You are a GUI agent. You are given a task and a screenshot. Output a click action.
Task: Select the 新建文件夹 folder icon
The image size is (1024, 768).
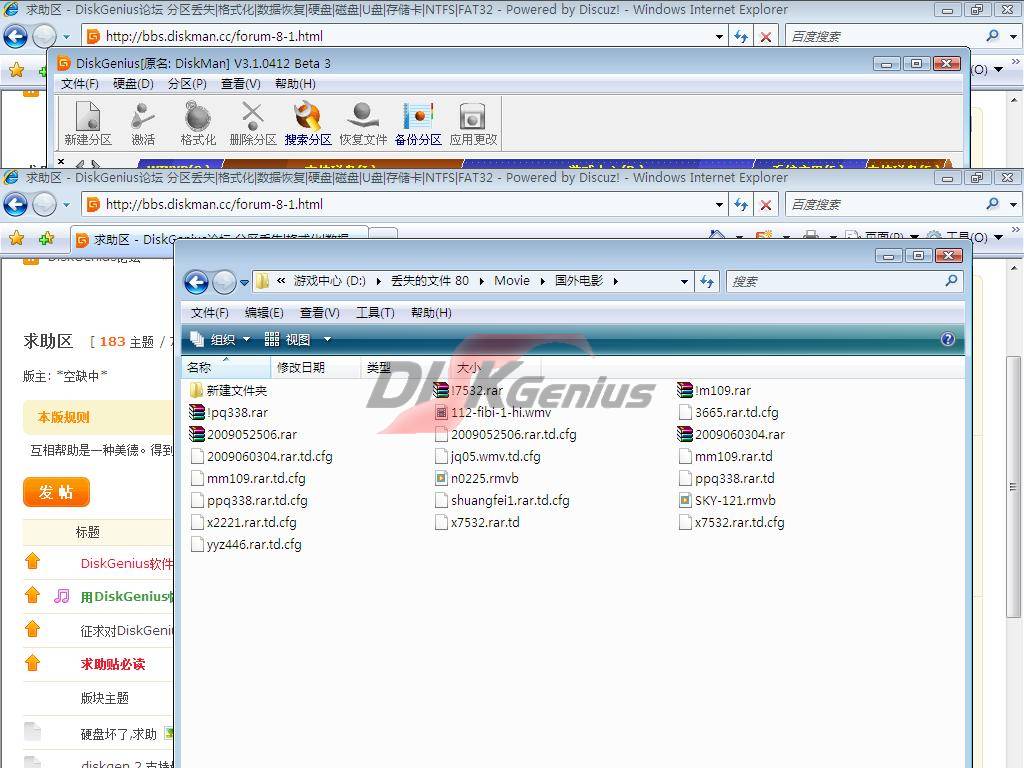click(x=197, y=391)
